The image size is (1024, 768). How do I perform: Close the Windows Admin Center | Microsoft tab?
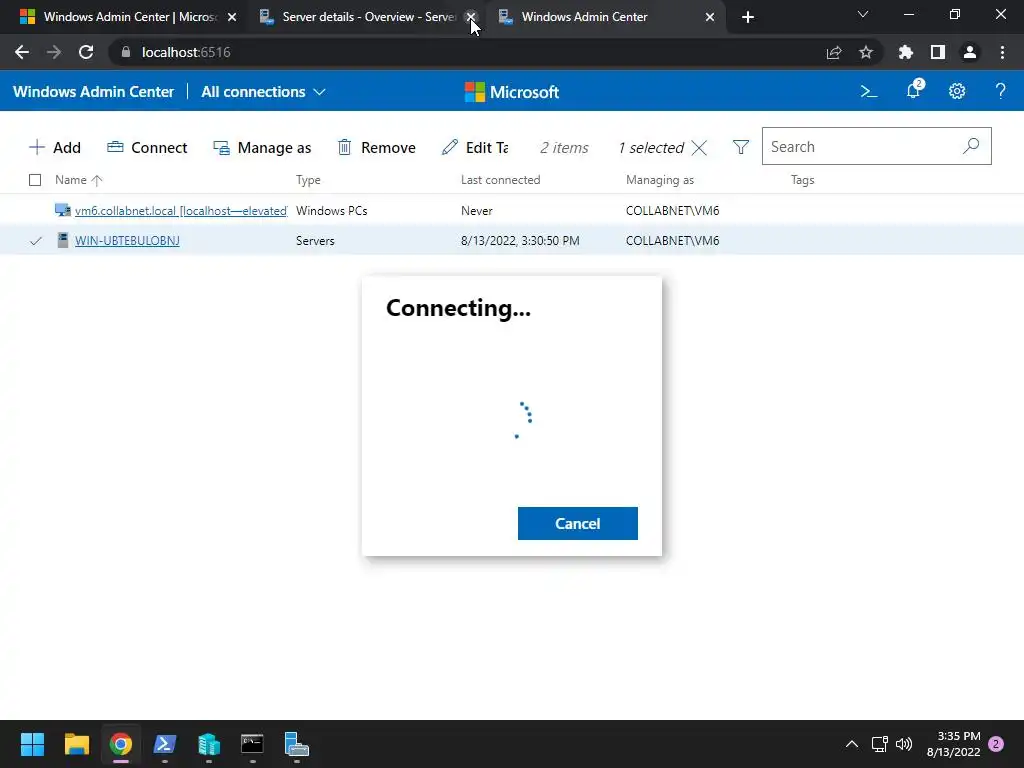[x=232, y=17]
